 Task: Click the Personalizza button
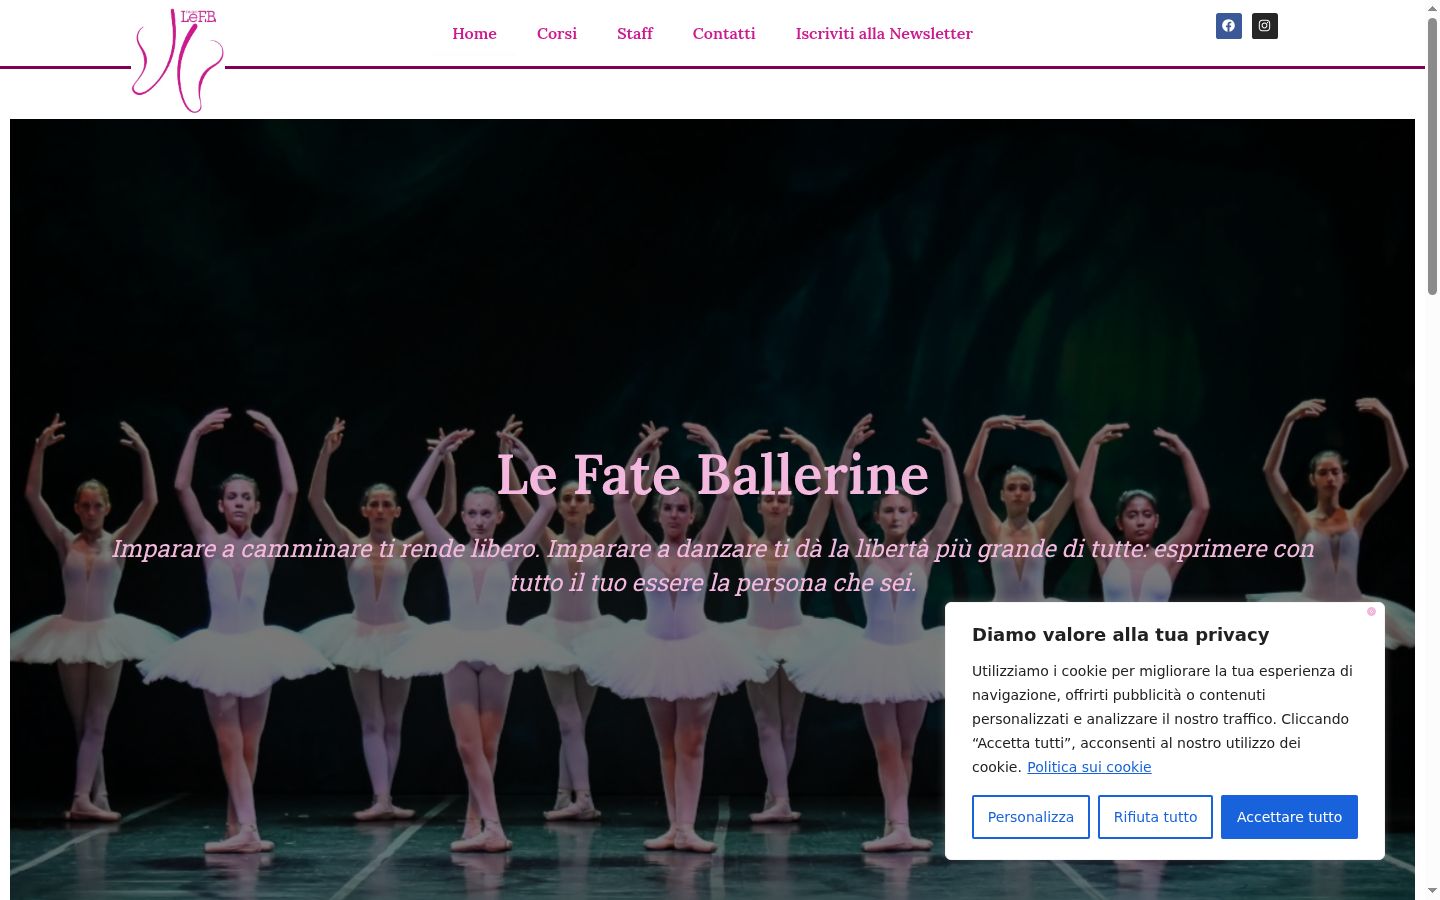tap(1031, 817)
